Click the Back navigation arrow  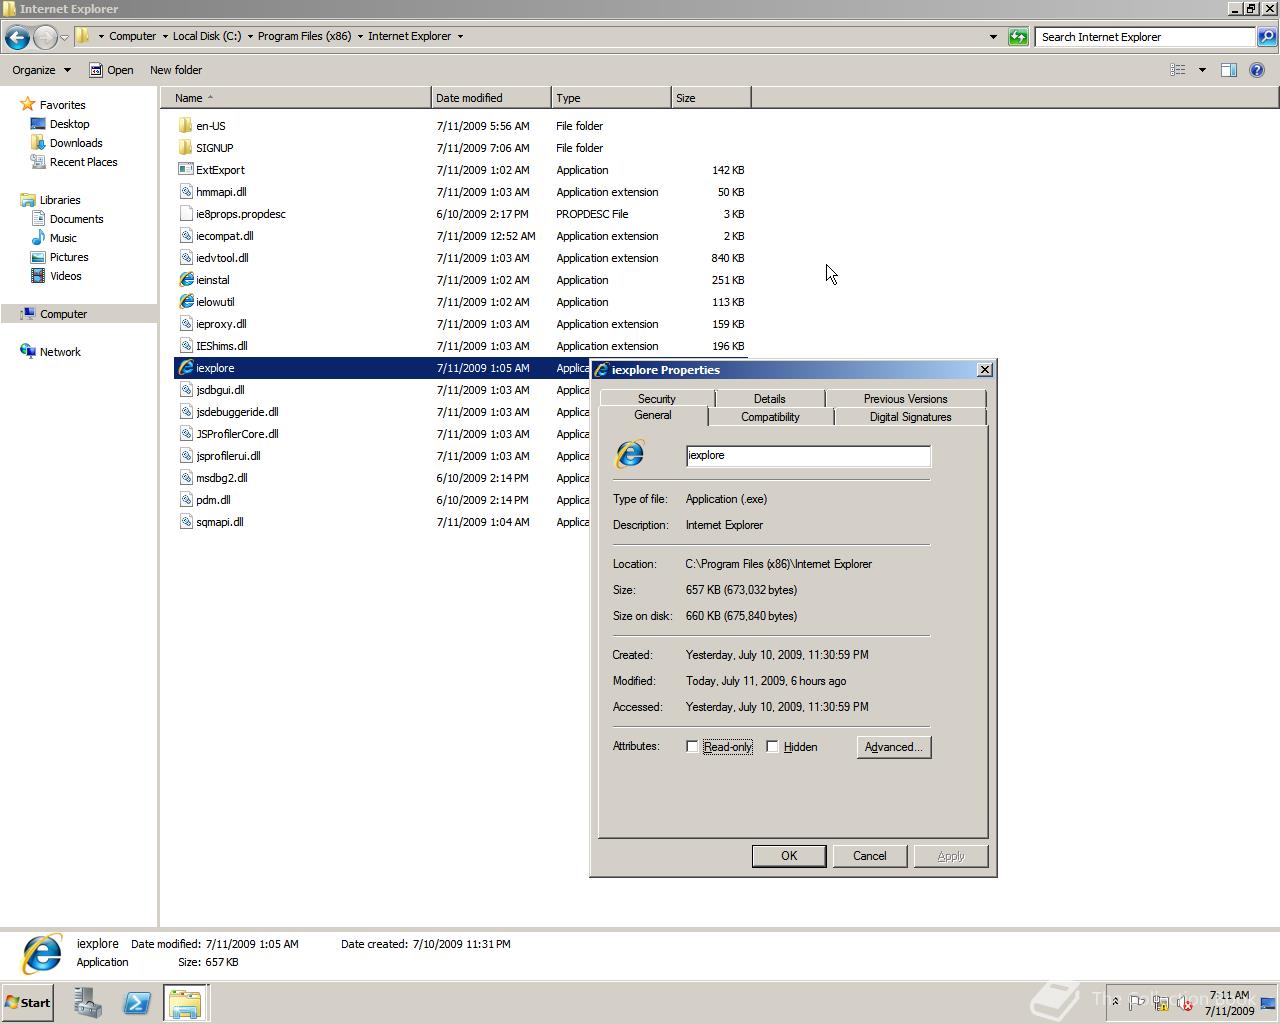[17, 37]
